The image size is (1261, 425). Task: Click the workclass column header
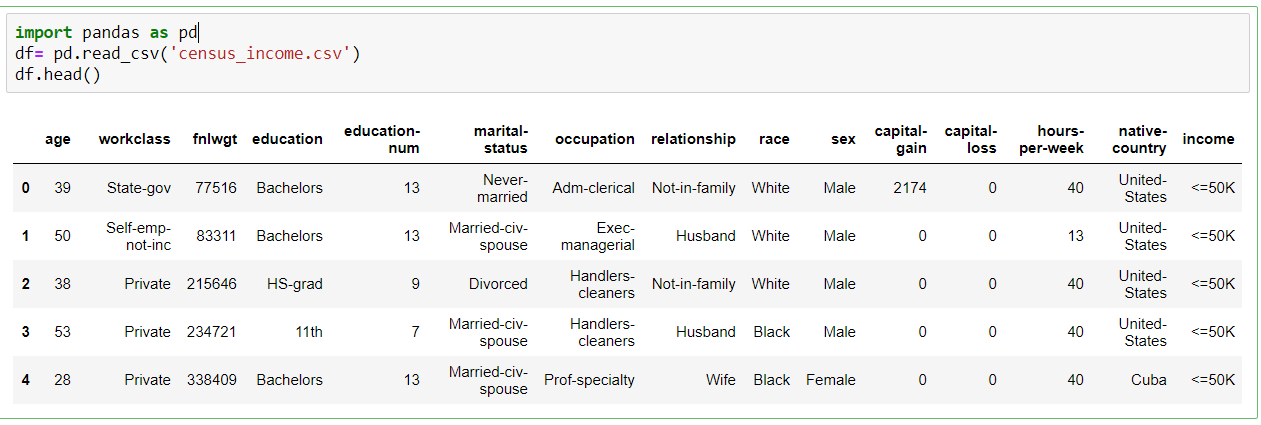click(134, 139)
